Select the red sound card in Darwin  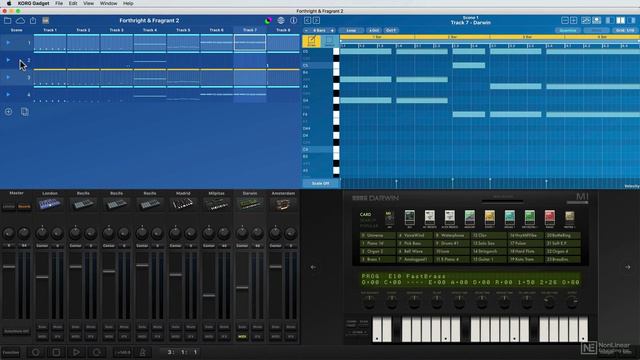(550, 218)
